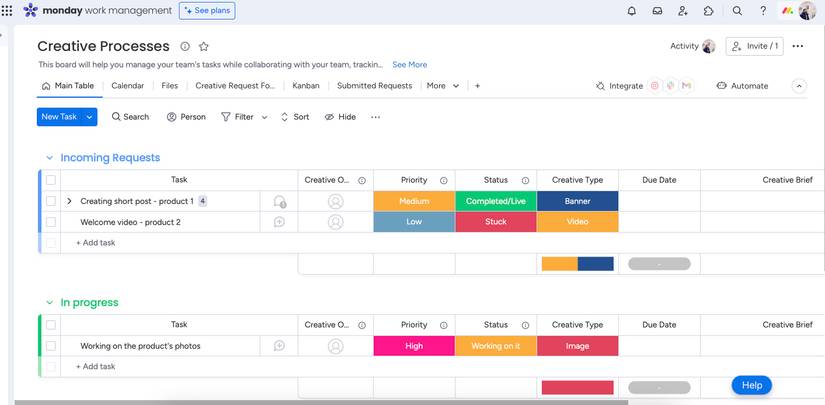Tick checkbox for Welcome video task
825x405 pixels.
[x=51, y=222]
